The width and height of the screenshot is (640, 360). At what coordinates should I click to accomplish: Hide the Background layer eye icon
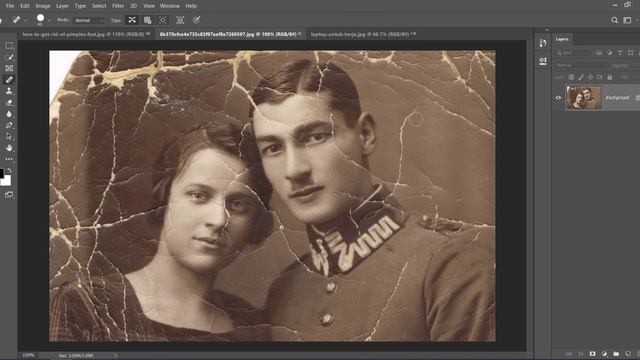tap(558, 98)
